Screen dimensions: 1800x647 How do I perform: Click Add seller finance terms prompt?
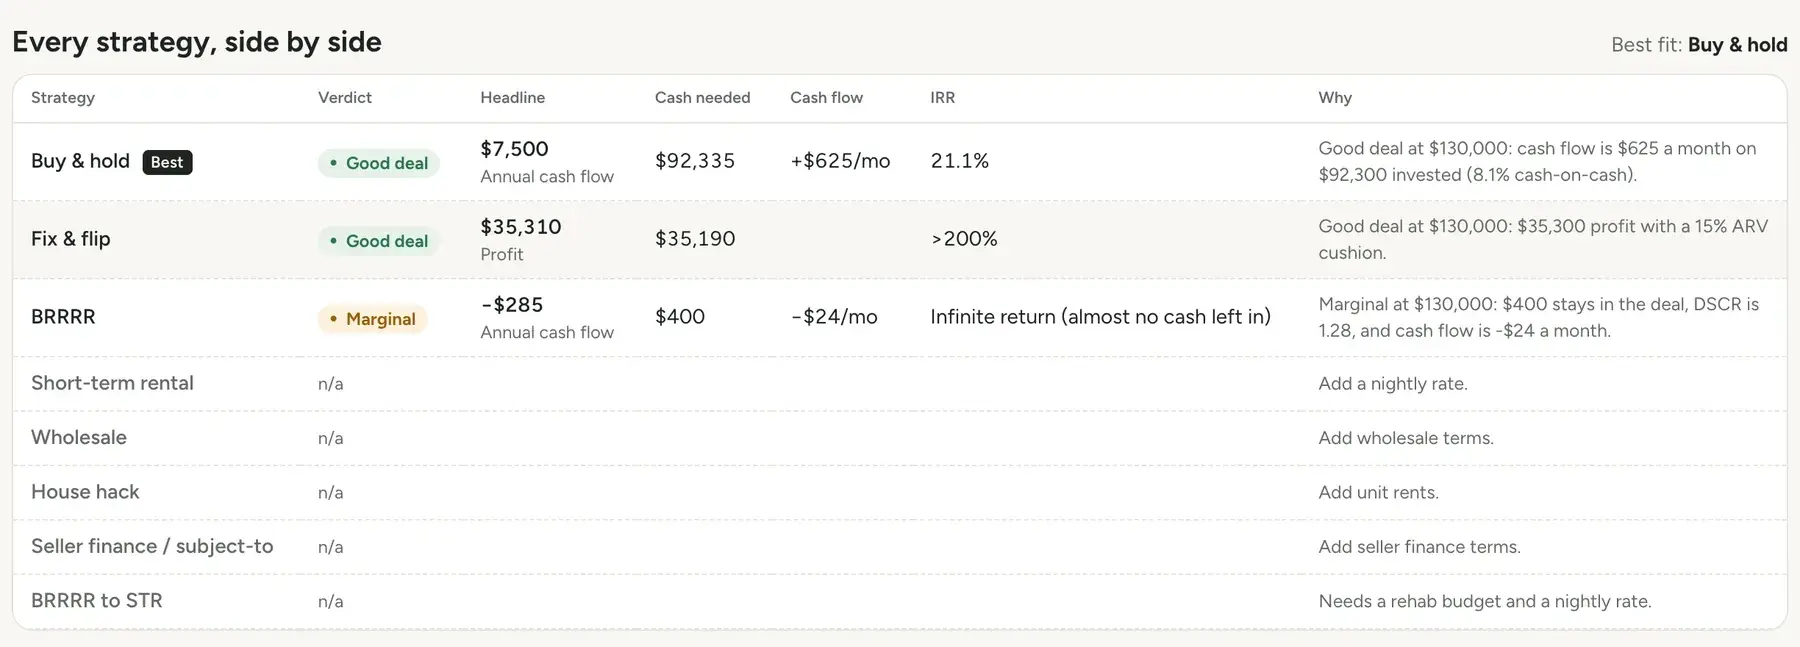point(1420,547)
